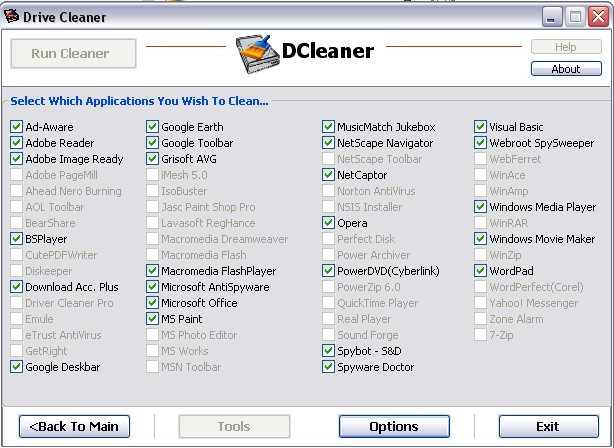Close the Drive Cleaner window

[598, 16]
